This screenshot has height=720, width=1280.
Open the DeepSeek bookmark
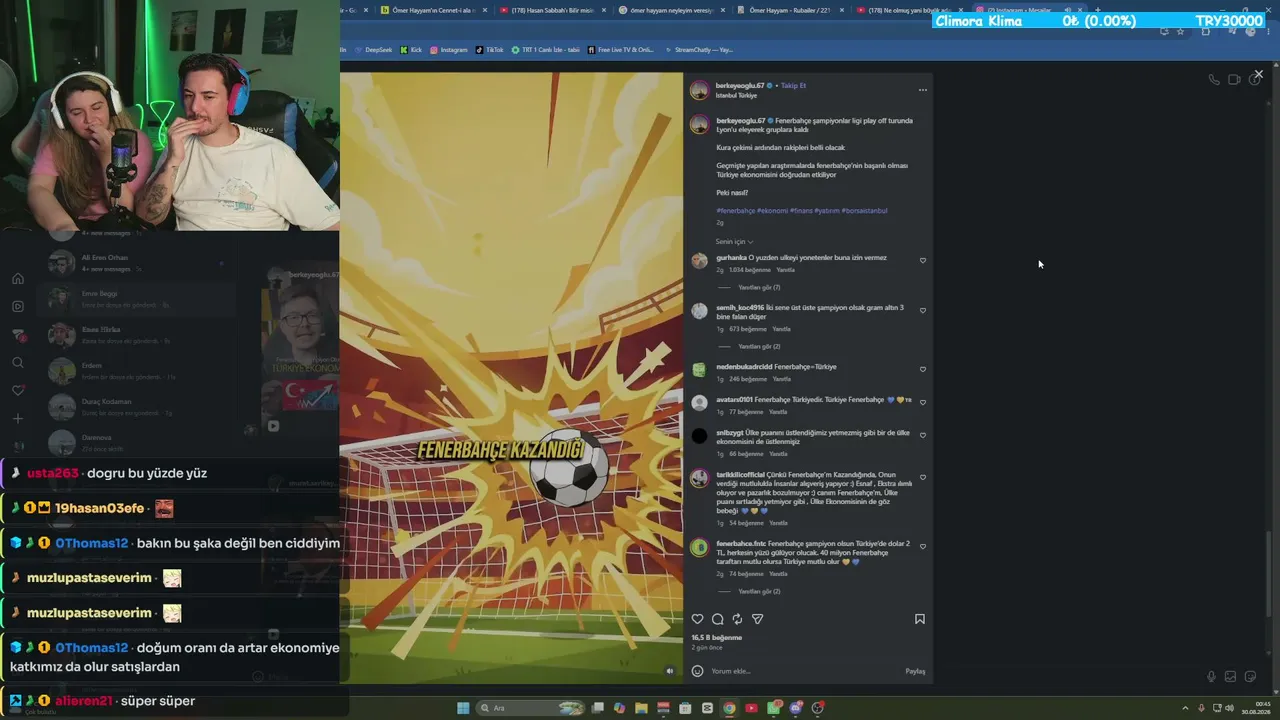[x=374, y=50]
